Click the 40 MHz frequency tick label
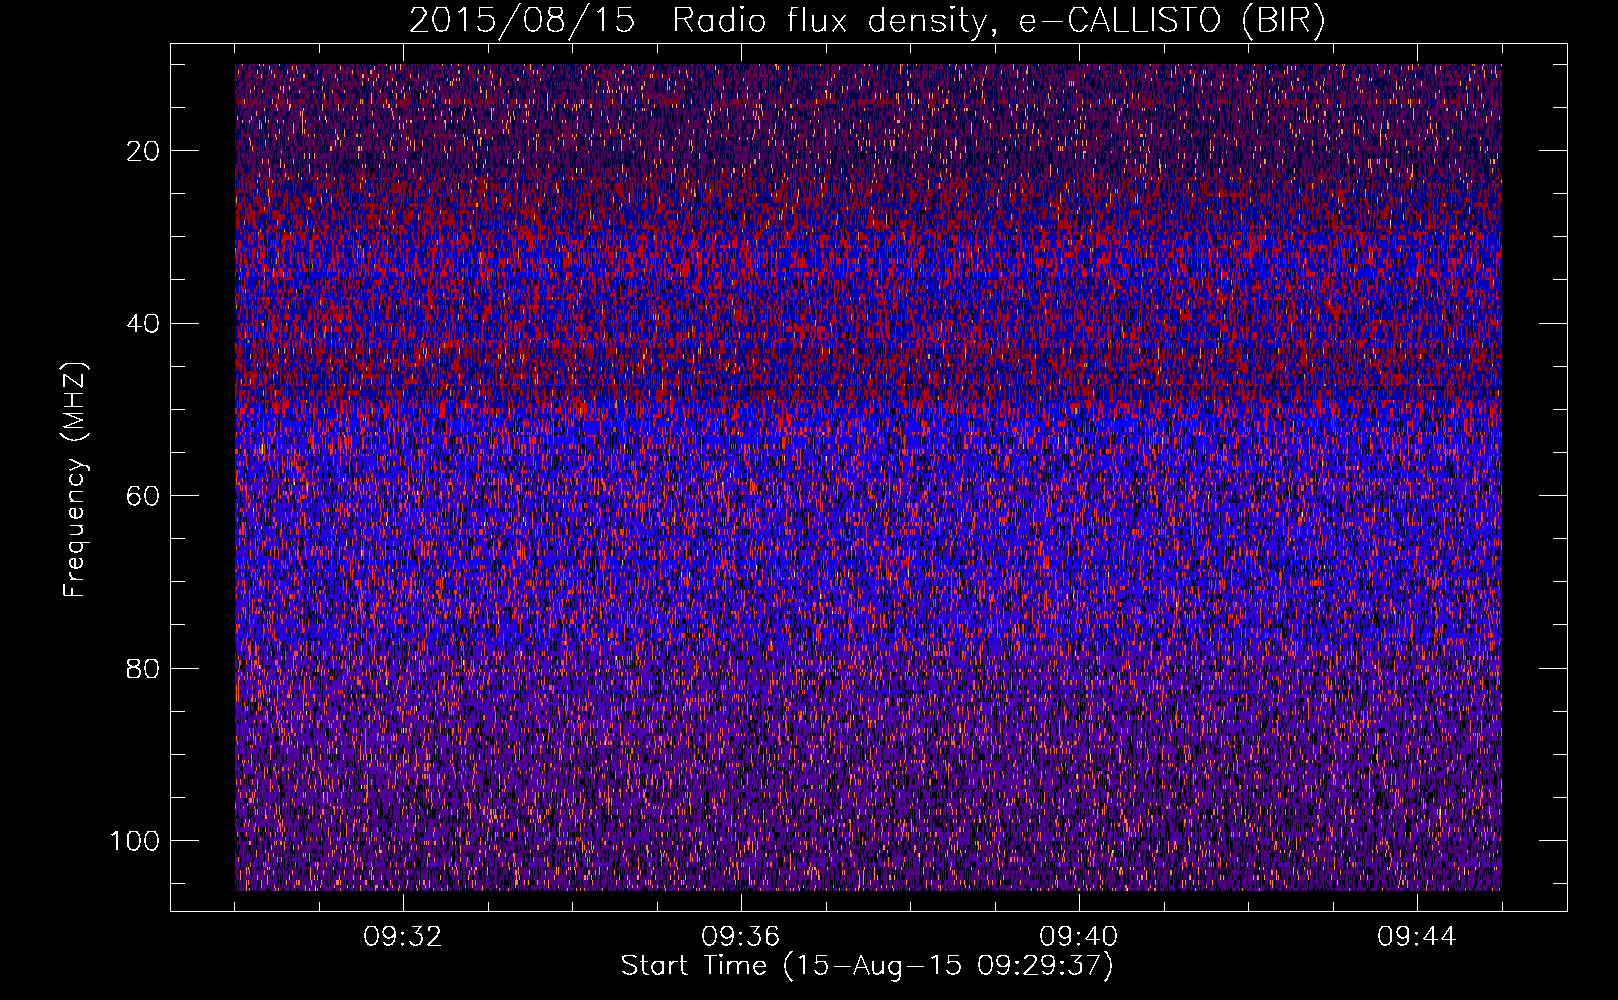The height and width of the screenshot is (1000, 1618). 143,323
